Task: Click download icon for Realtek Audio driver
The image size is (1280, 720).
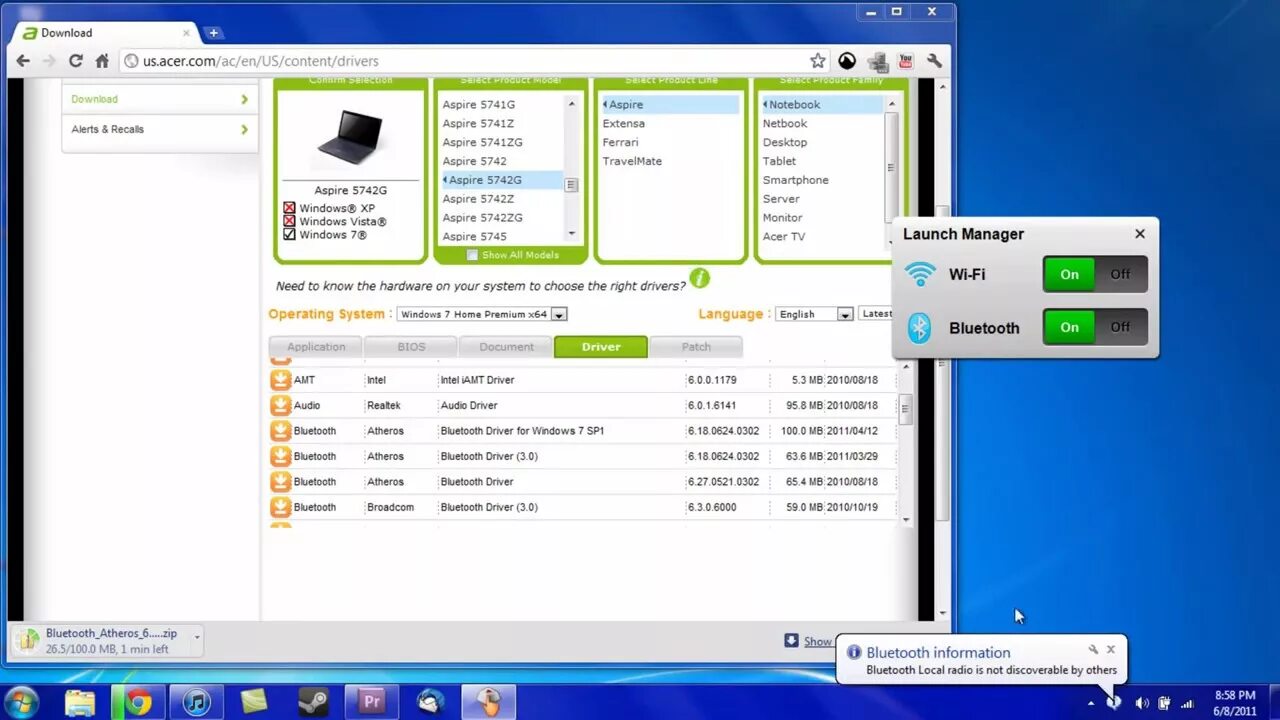Action: (x=280, y=405)
